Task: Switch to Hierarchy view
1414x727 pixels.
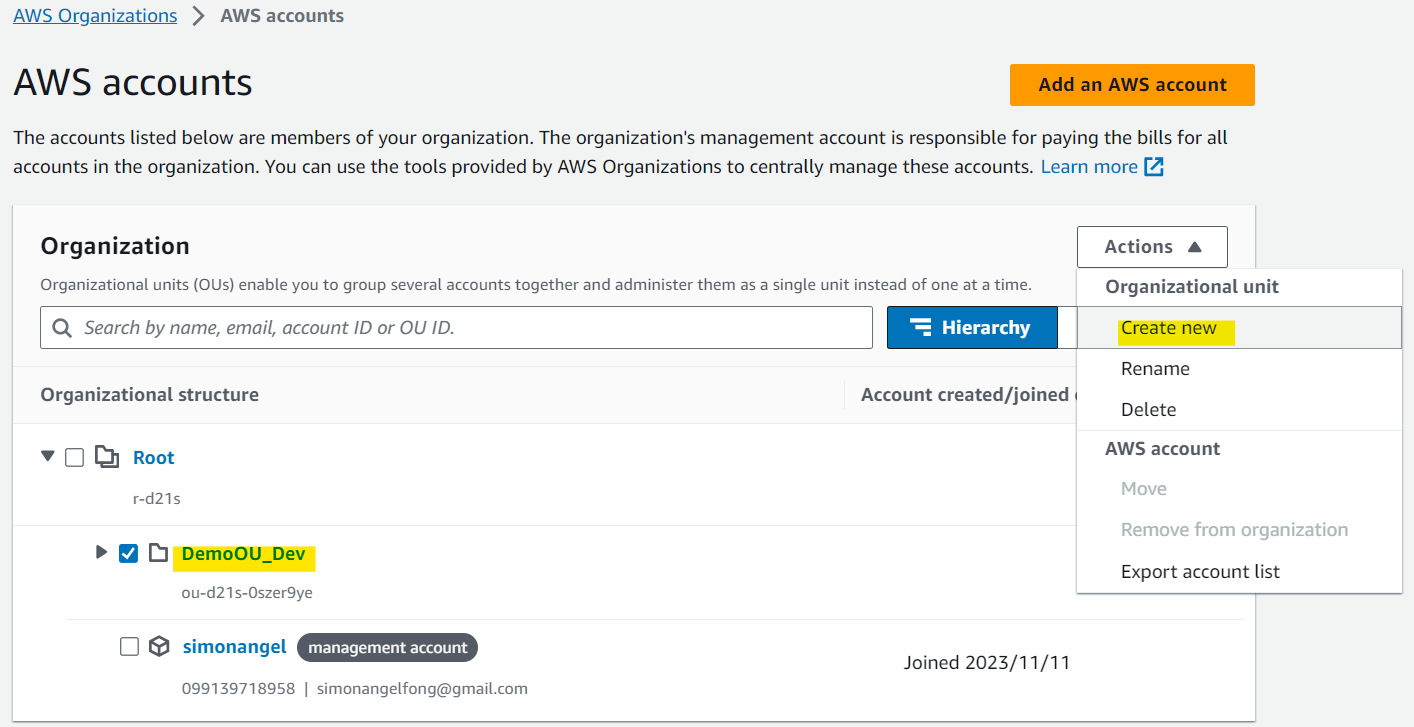Action: click(x=972, y=328)
